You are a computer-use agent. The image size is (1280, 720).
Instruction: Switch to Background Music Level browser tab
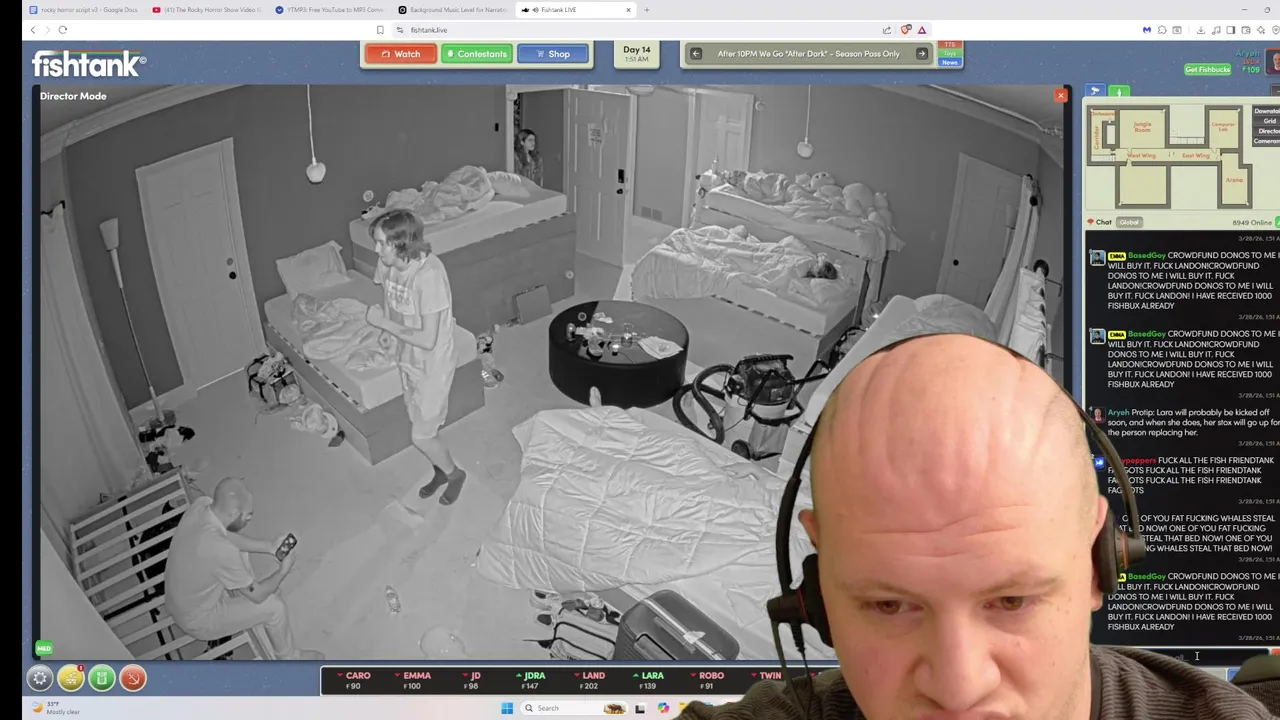[453, 10]
